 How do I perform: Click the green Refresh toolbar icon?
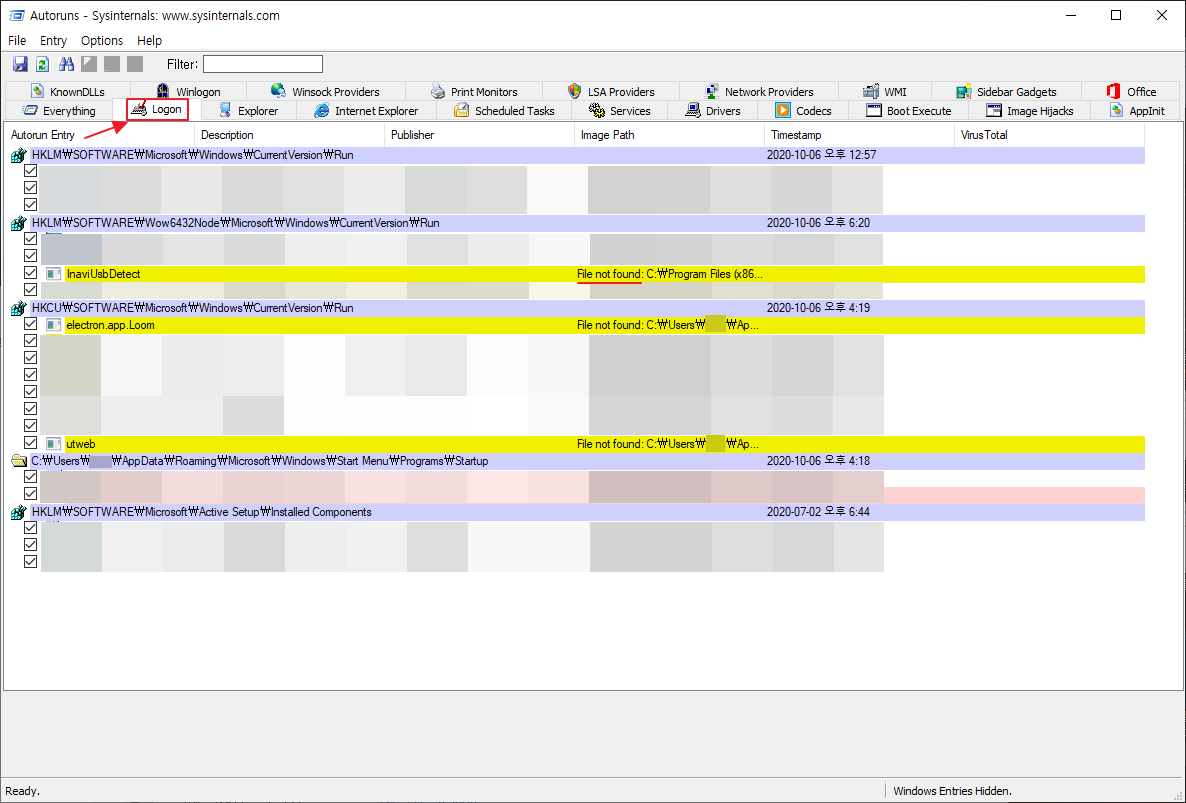[x=43, y=64]
